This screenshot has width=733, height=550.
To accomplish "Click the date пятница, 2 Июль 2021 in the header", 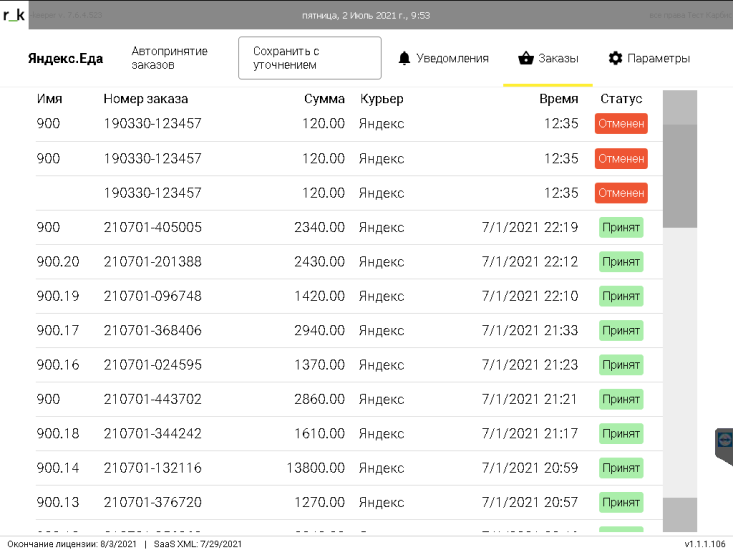I will tap(348, 15).
